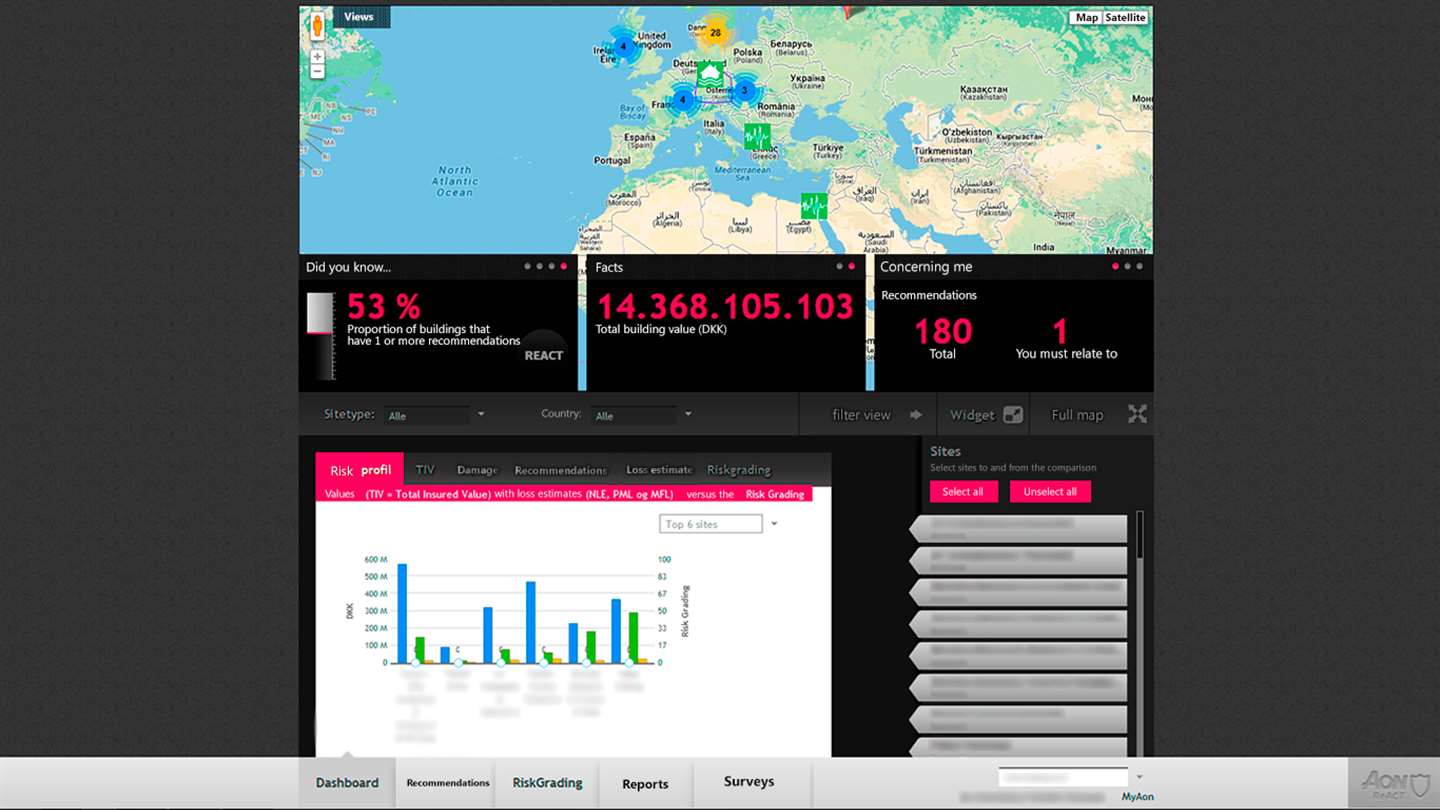The image size is (1440, 810).
Task: Open the Country dropdown
Action: [x=643, y=415]
